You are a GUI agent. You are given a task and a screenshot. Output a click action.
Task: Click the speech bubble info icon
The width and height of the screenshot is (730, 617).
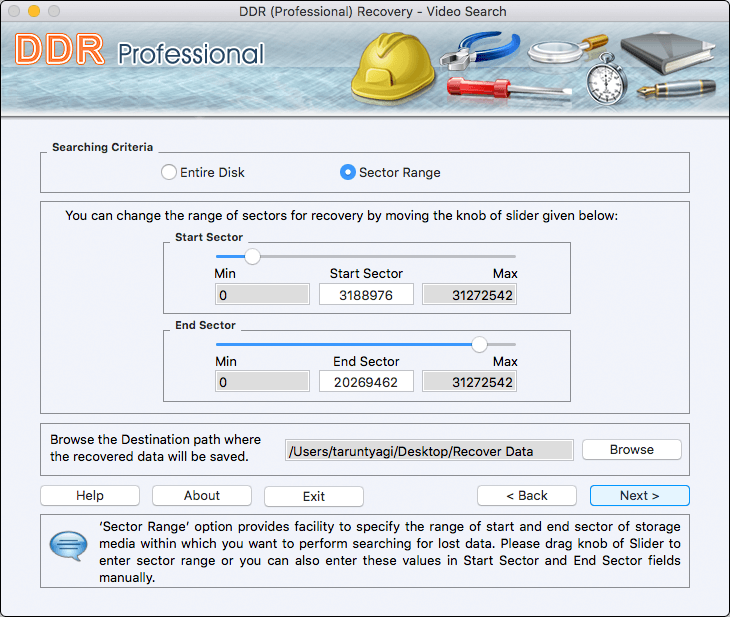68,545
